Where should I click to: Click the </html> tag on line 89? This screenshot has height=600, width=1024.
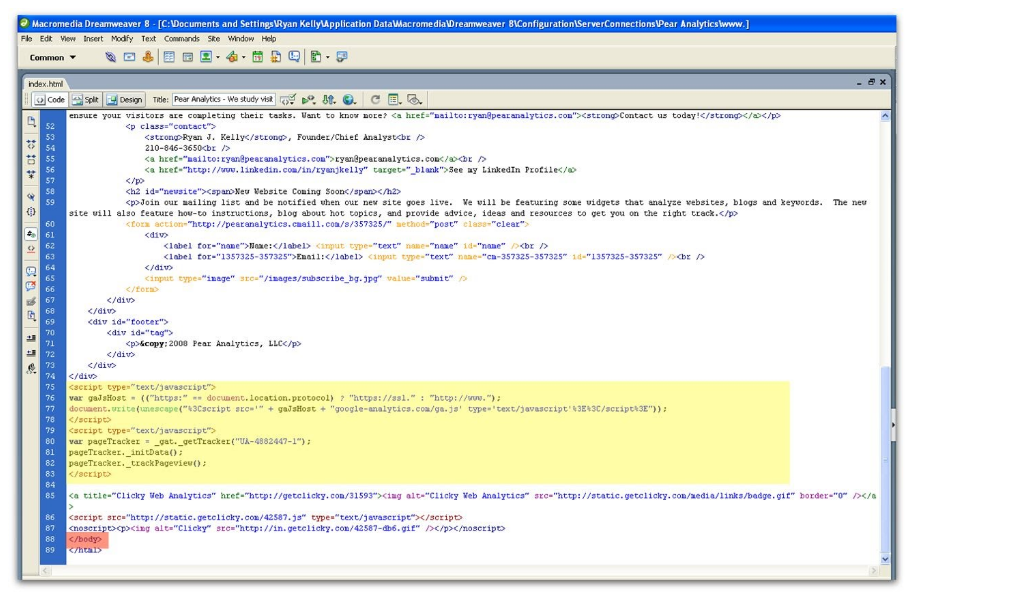click(x=85, y=550)
